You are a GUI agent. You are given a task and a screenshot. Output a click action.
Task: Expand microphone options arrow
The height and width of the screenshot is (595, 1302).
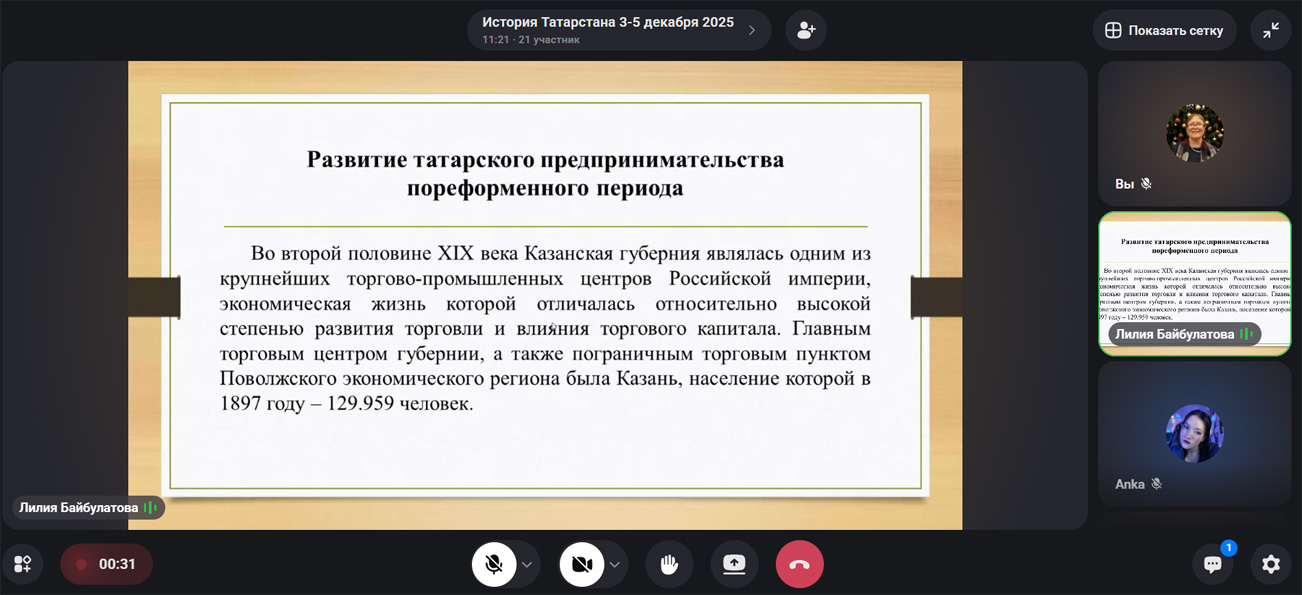pyautogui.click(x=527, y=565)
